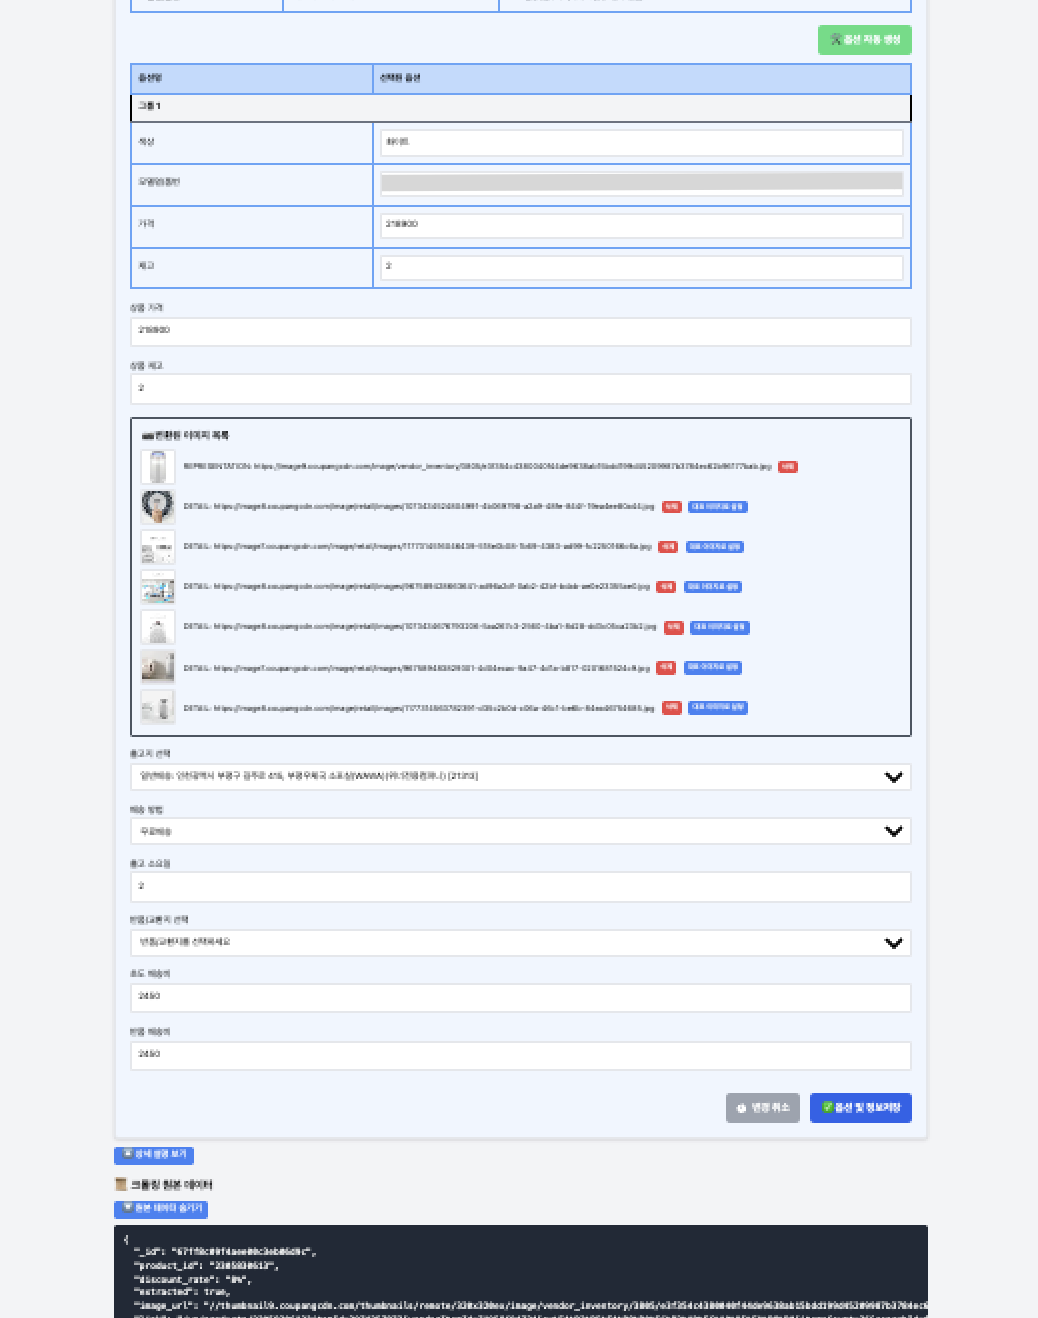This screenshot has height=1318, width=1038.
Task: Click the first DETAIL image thumbnail
Action: (158, 507)
